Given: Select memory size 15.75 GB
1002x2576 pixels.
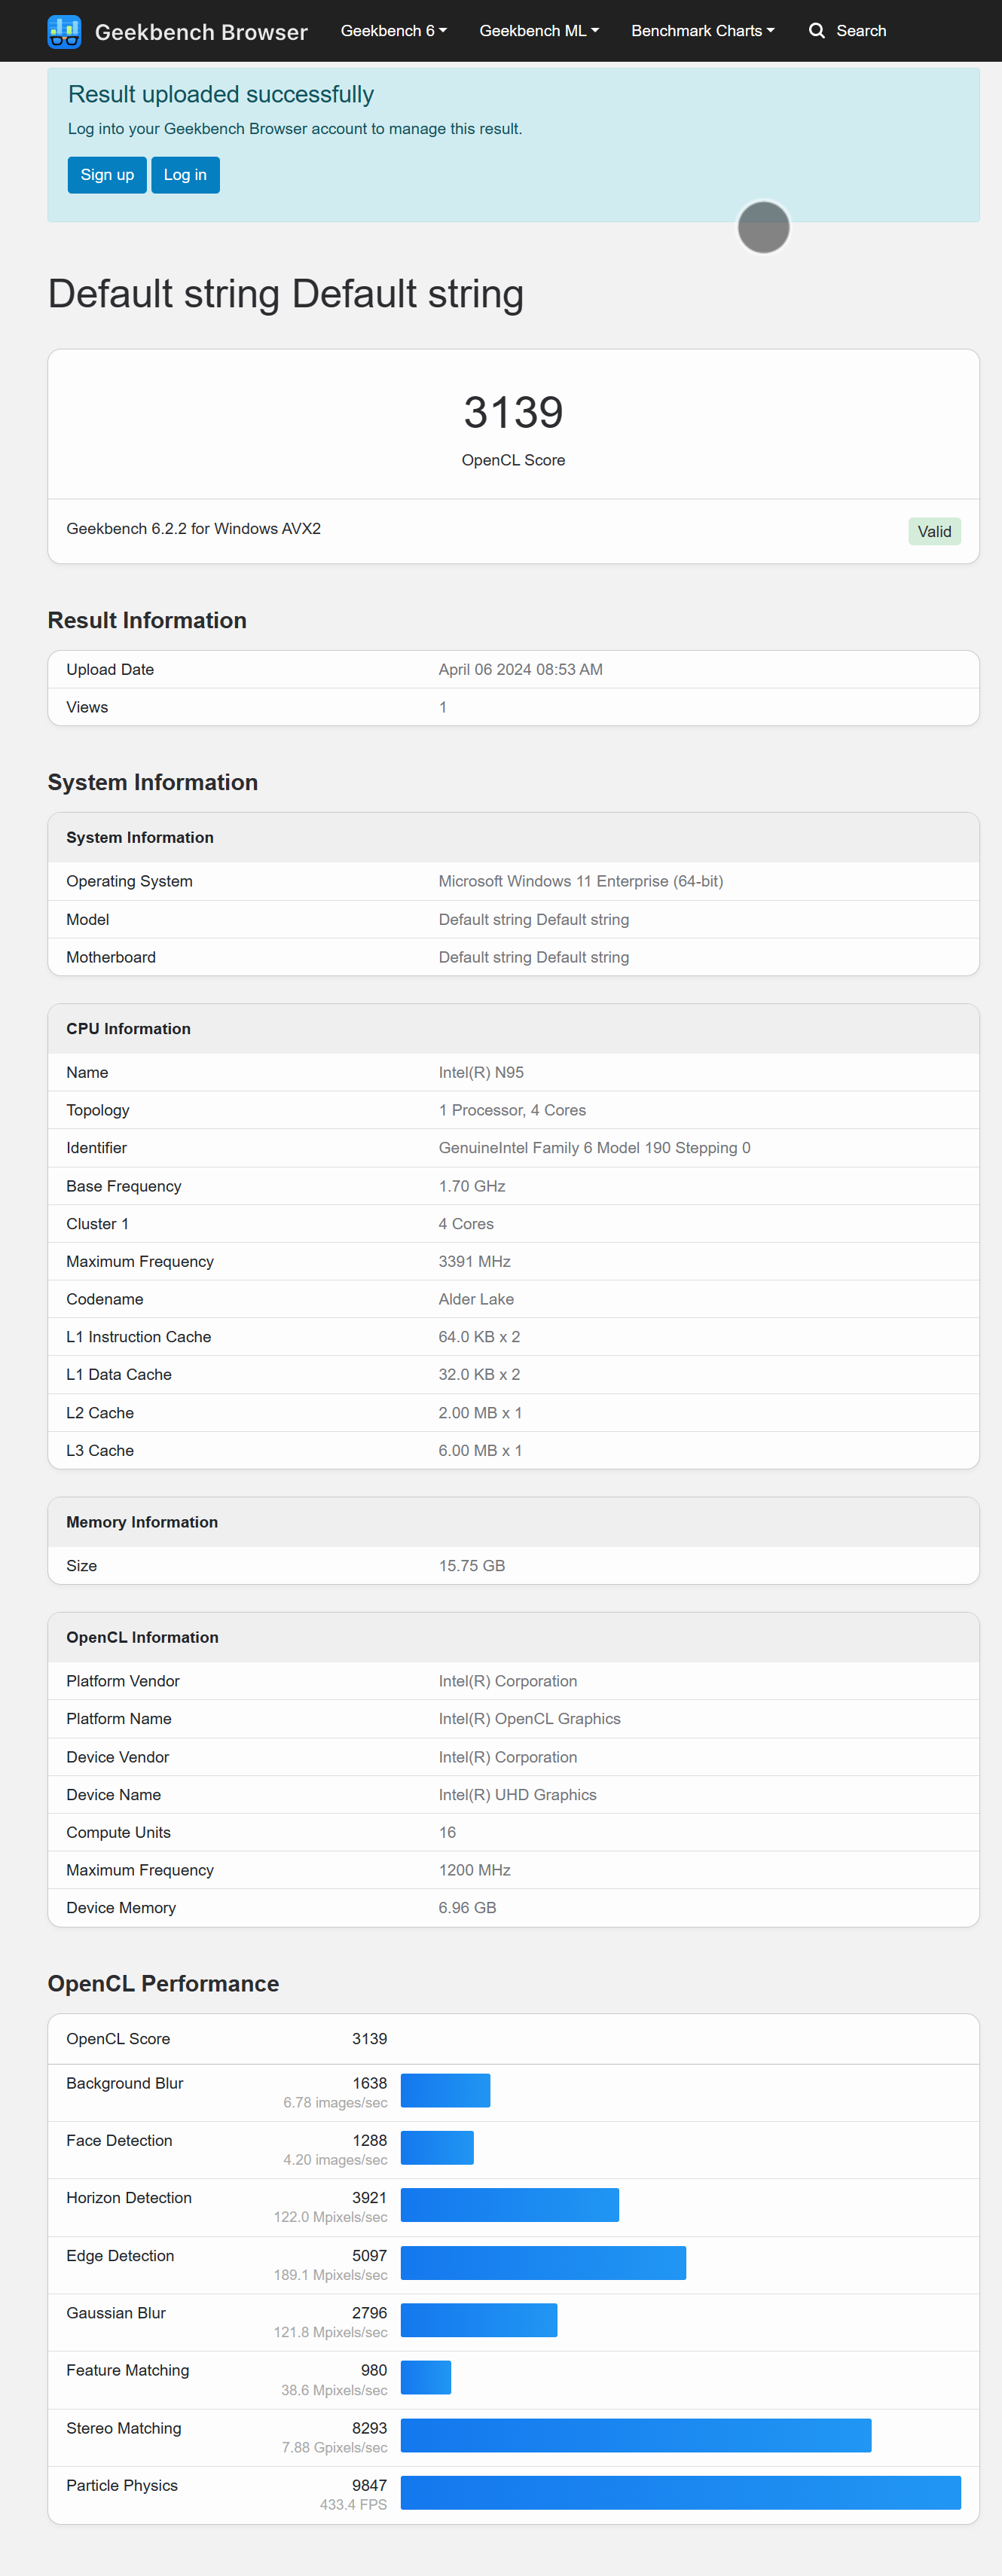Looking at the screenshot, I should point(472,1566).
